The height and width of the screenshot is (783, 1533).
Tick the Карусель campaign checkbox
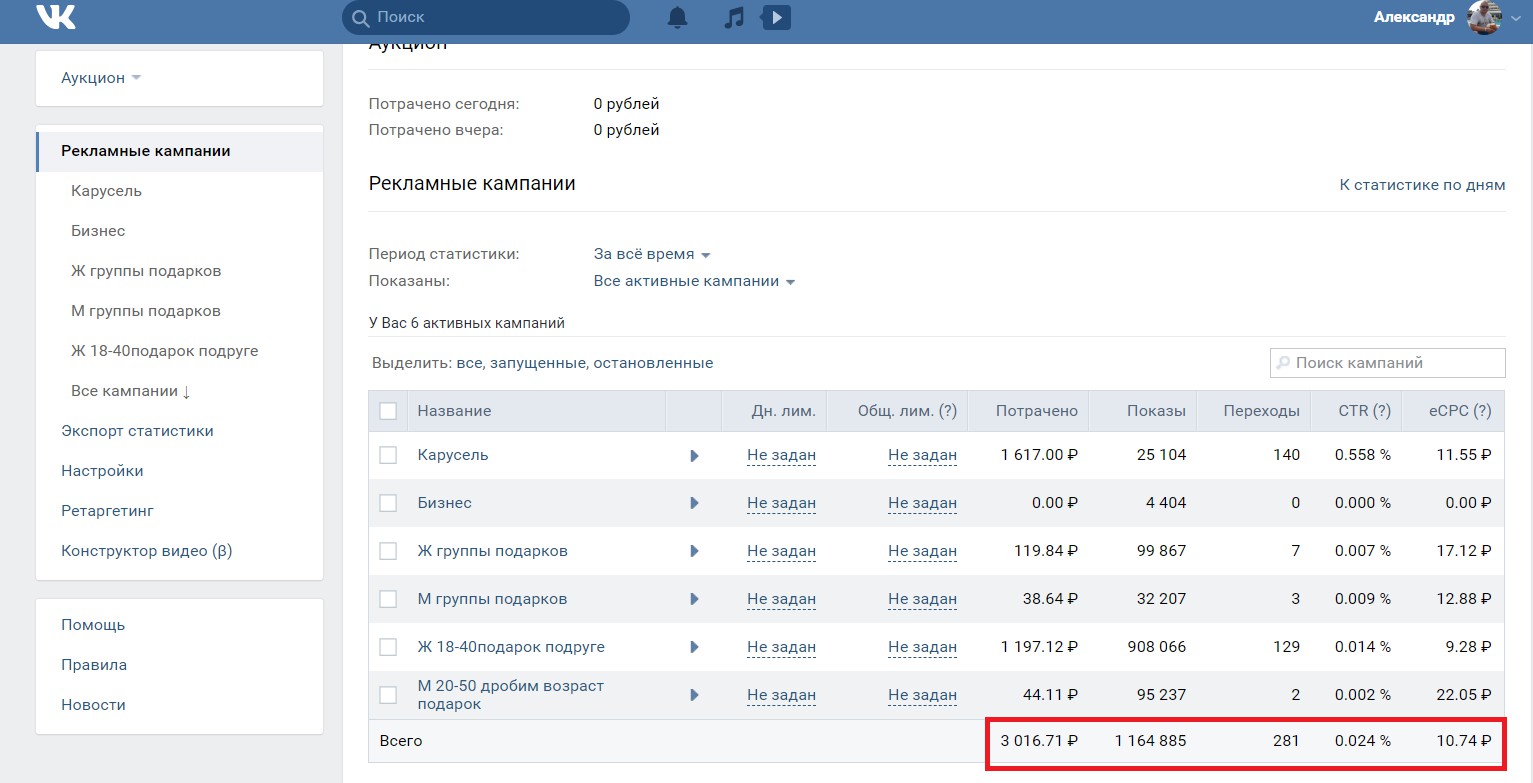pos(388,455)
